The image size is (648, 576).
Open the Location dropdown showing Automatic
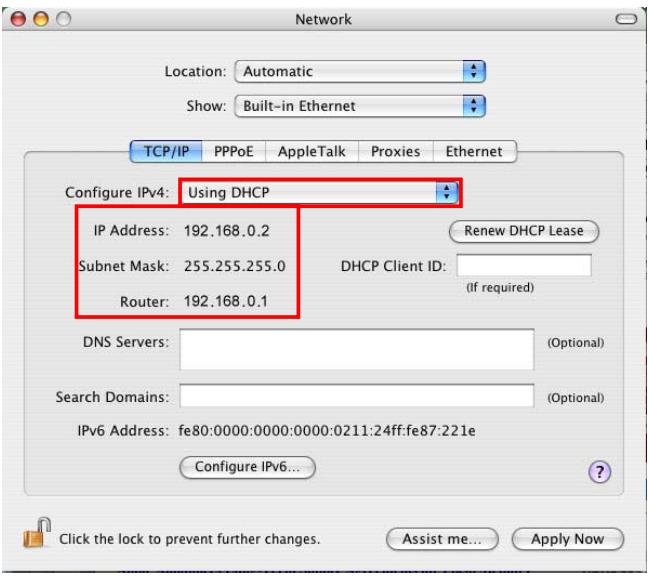[360, 71]
